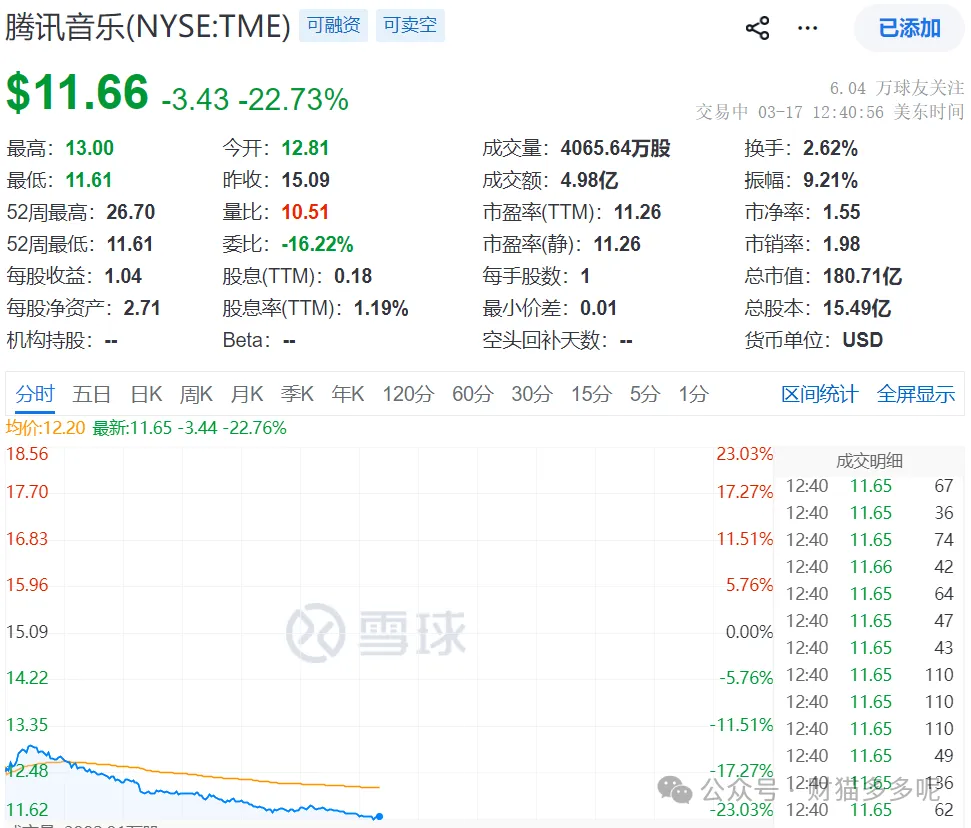Switch to the 5分 chart tab
This screenshot has height=828, width=971.
tap(645, 394)
